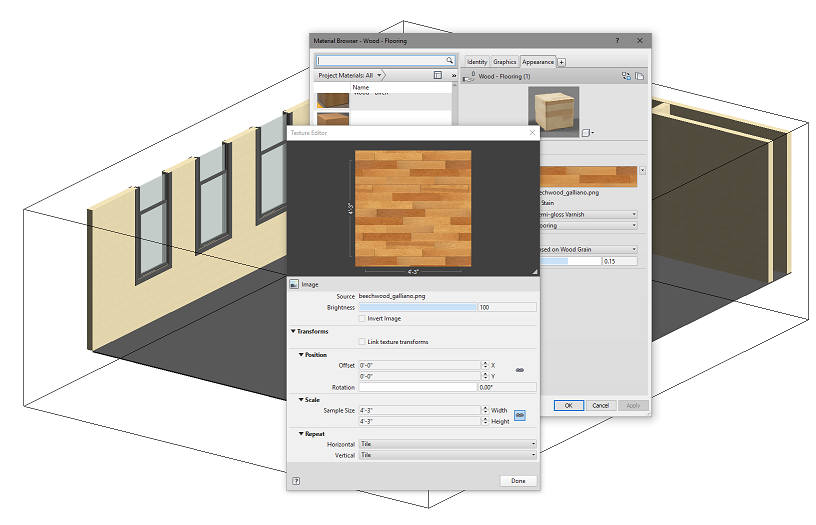Click the Name column header in material list
Image resolution: width=816 pixels, height=525 pixels.
[361, 87]
